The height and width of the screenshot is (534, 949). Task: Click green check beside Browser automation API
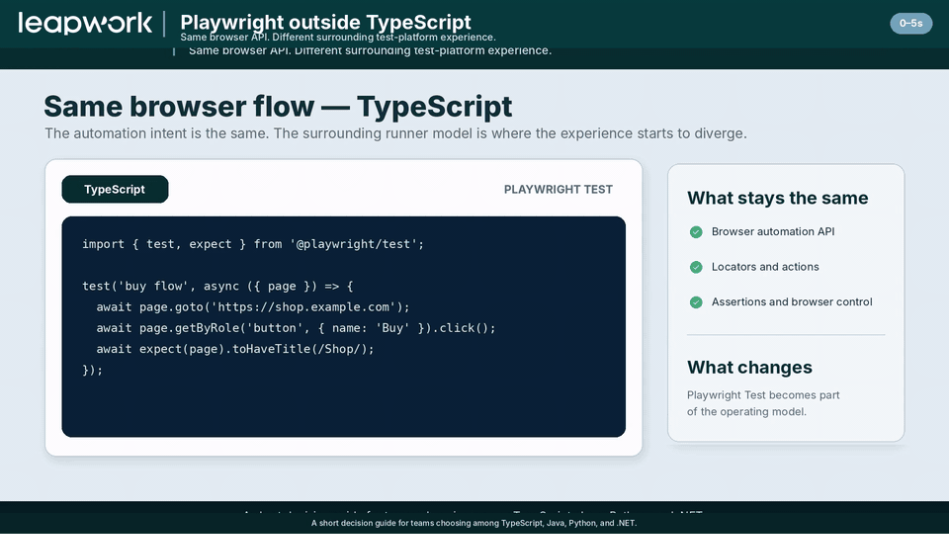tap(696, 232)
